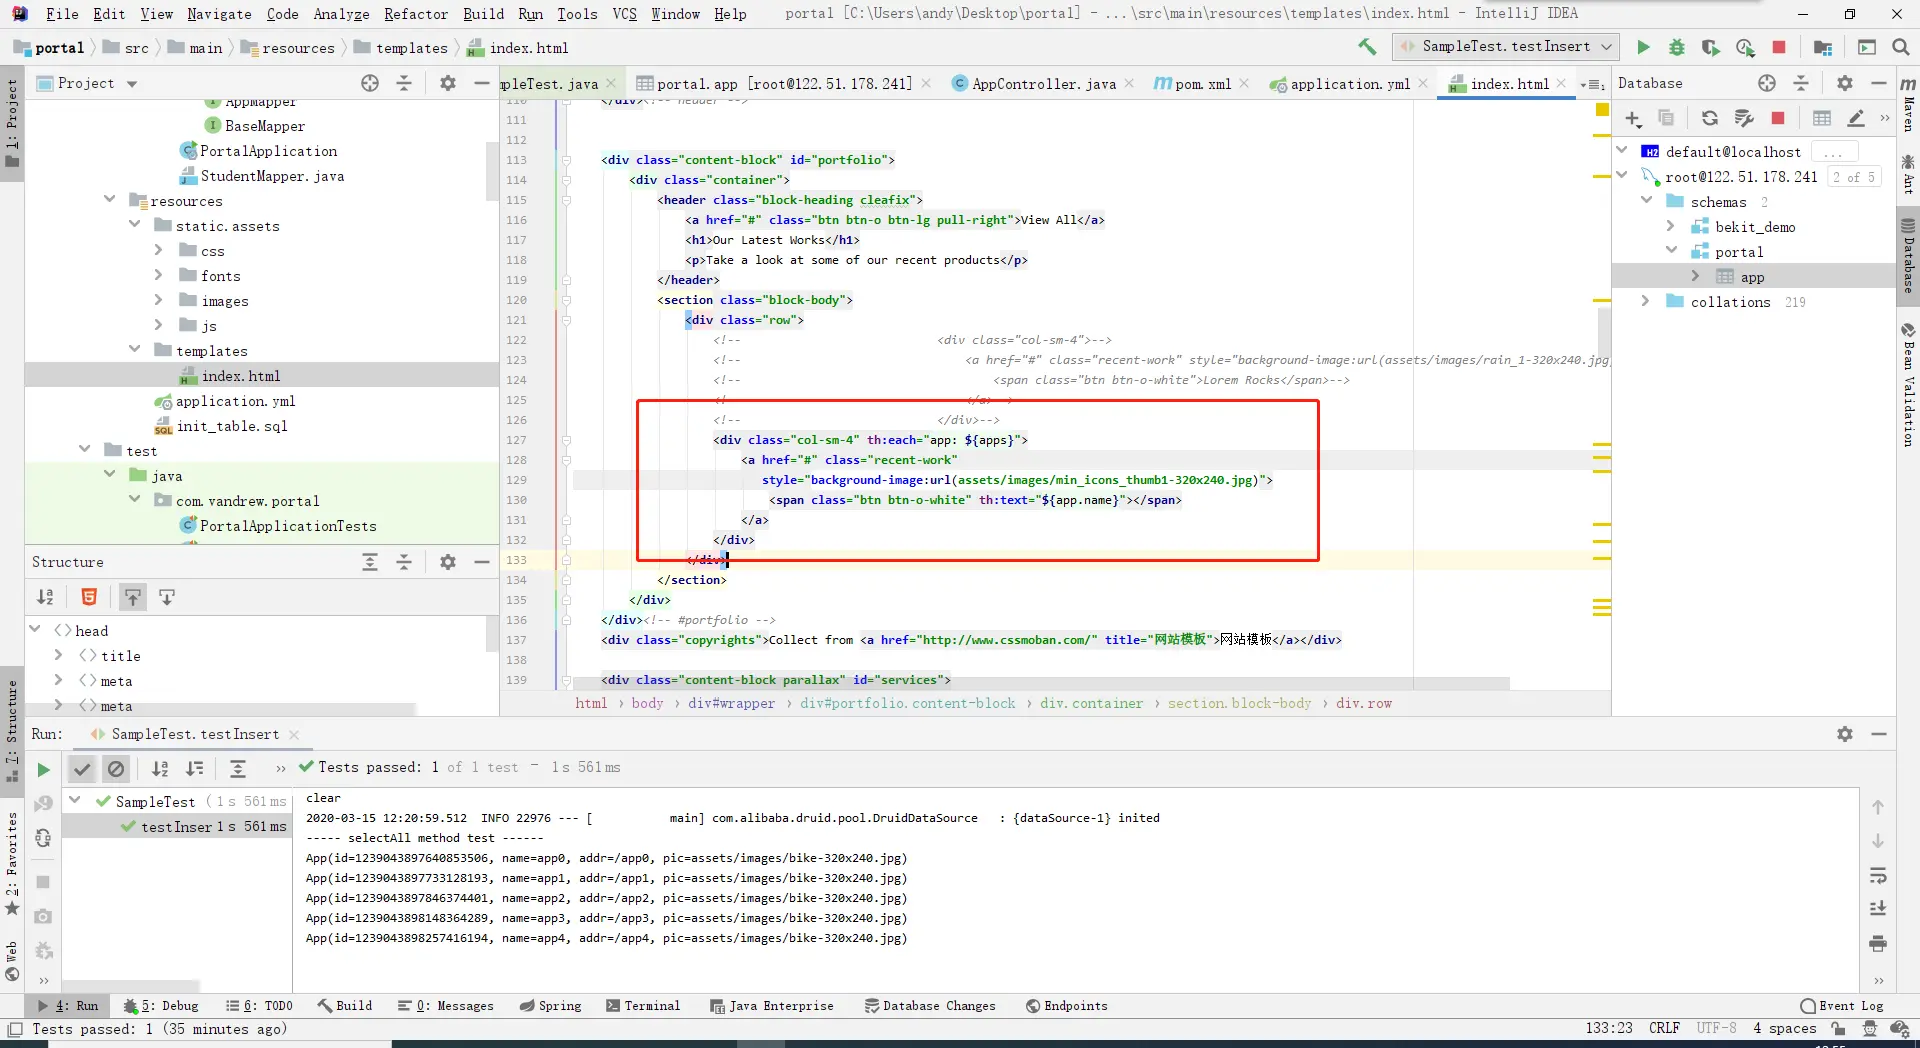The image size is (1920, 1048).
Task: Open Run panel settings gear
Action: (1845, 734)
